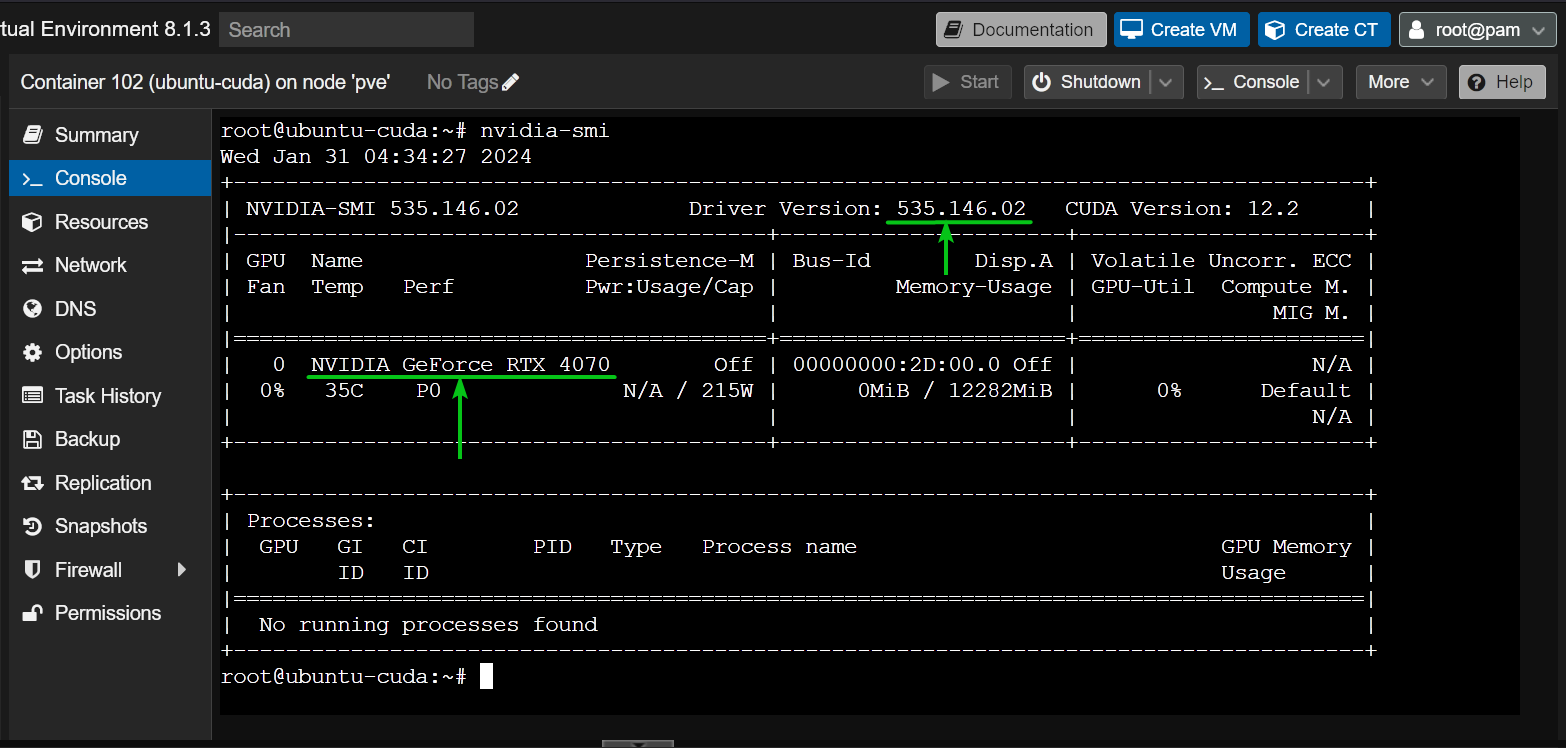1566x748 pixels.
Task: Open the More dropdown menu
Action: coord(1400,82)
